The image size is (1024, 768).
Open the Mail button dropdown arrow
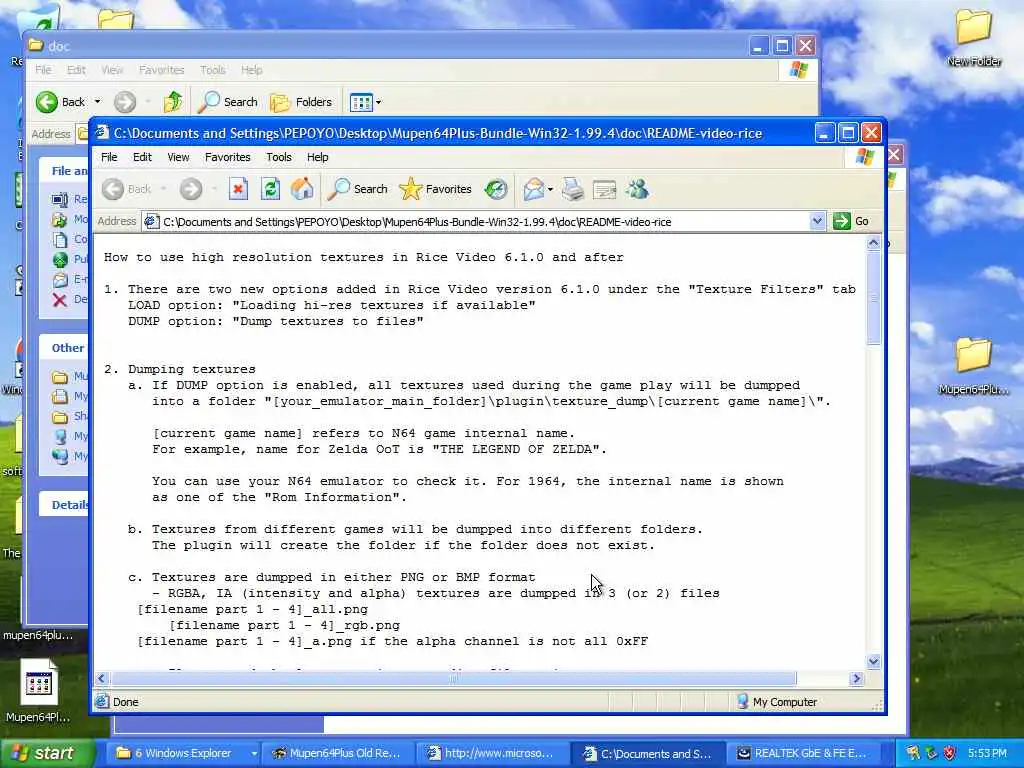coord(551,189)
